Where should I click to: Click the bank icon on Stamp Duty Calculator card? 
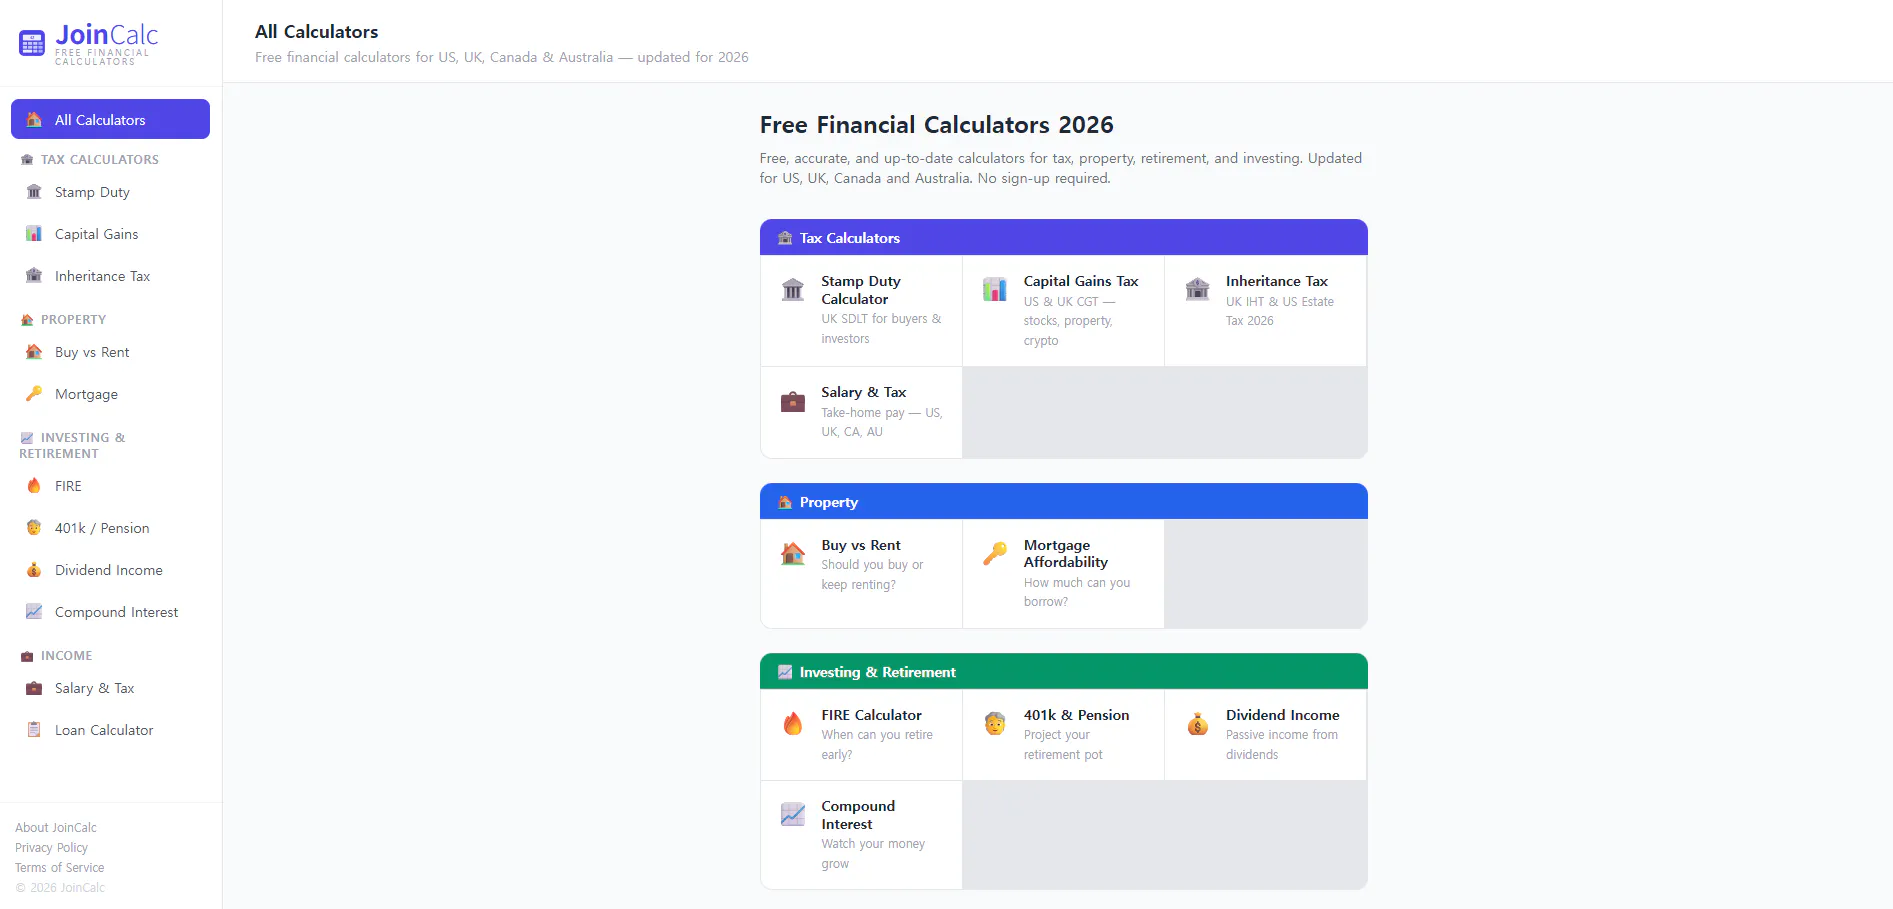[793, 289]
